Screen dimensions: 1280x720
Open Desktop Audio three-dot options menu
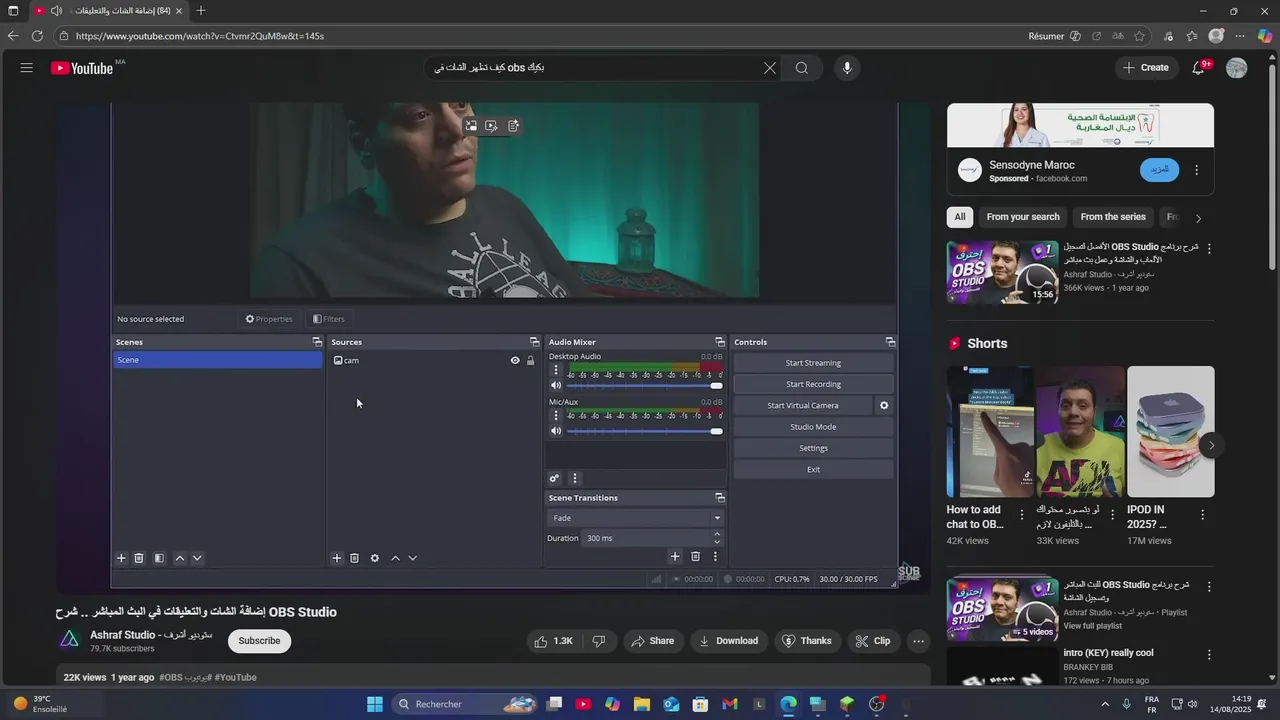tap(556, 371)
